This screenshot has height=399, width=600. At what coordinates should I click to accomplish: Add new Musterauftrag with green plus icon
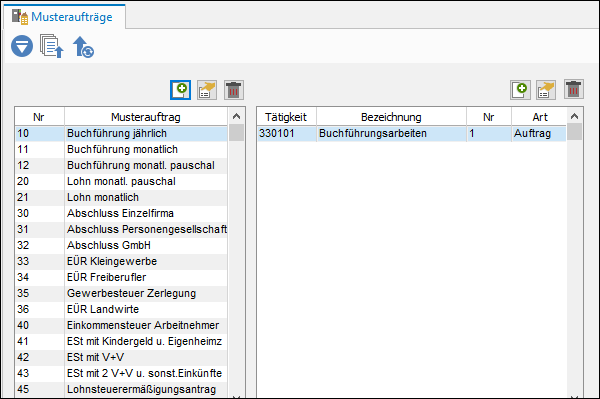click(x=180, y=90)
